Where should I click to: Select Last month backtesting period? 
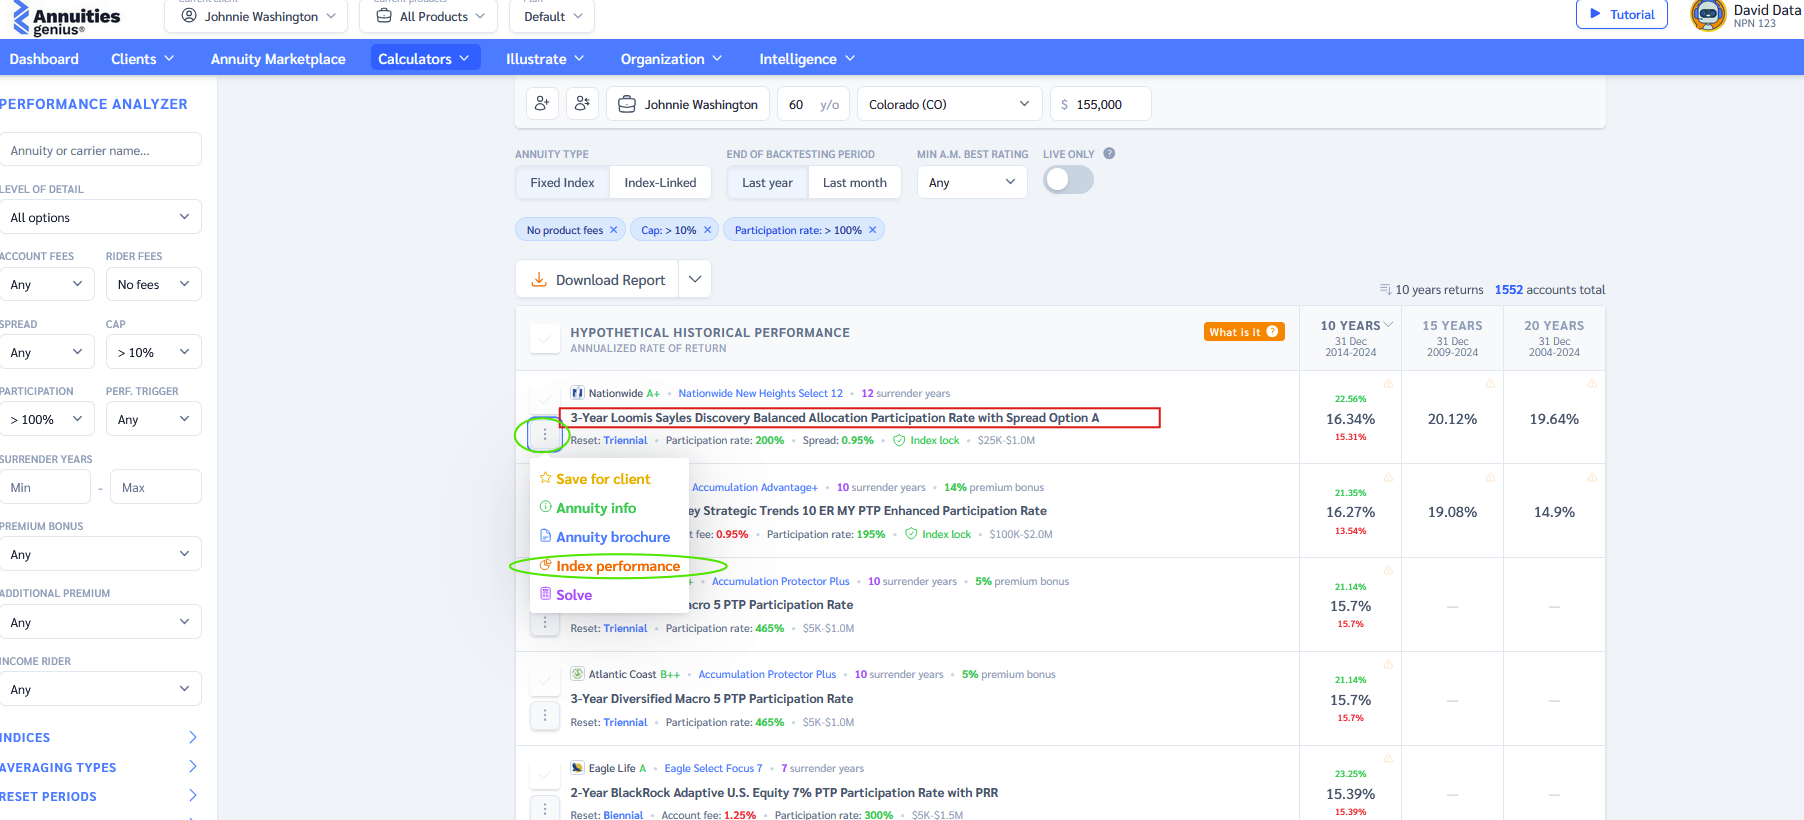[x=855, y=183]
